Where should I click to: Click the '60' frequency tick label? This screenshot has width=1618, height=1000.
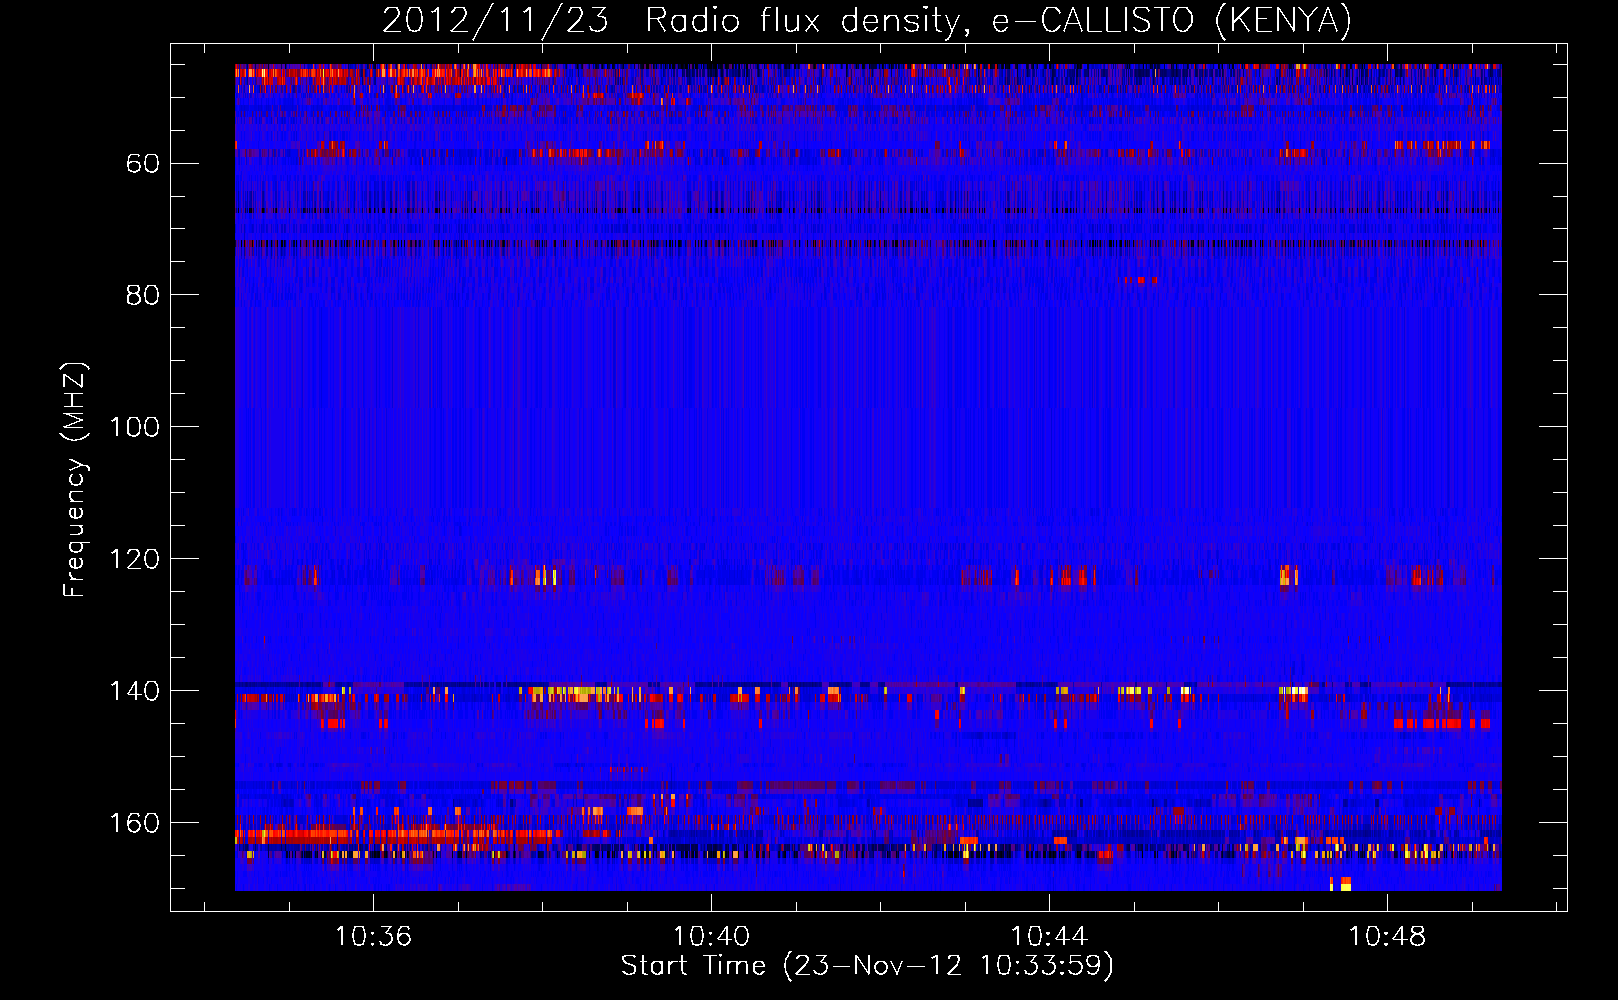143,163
